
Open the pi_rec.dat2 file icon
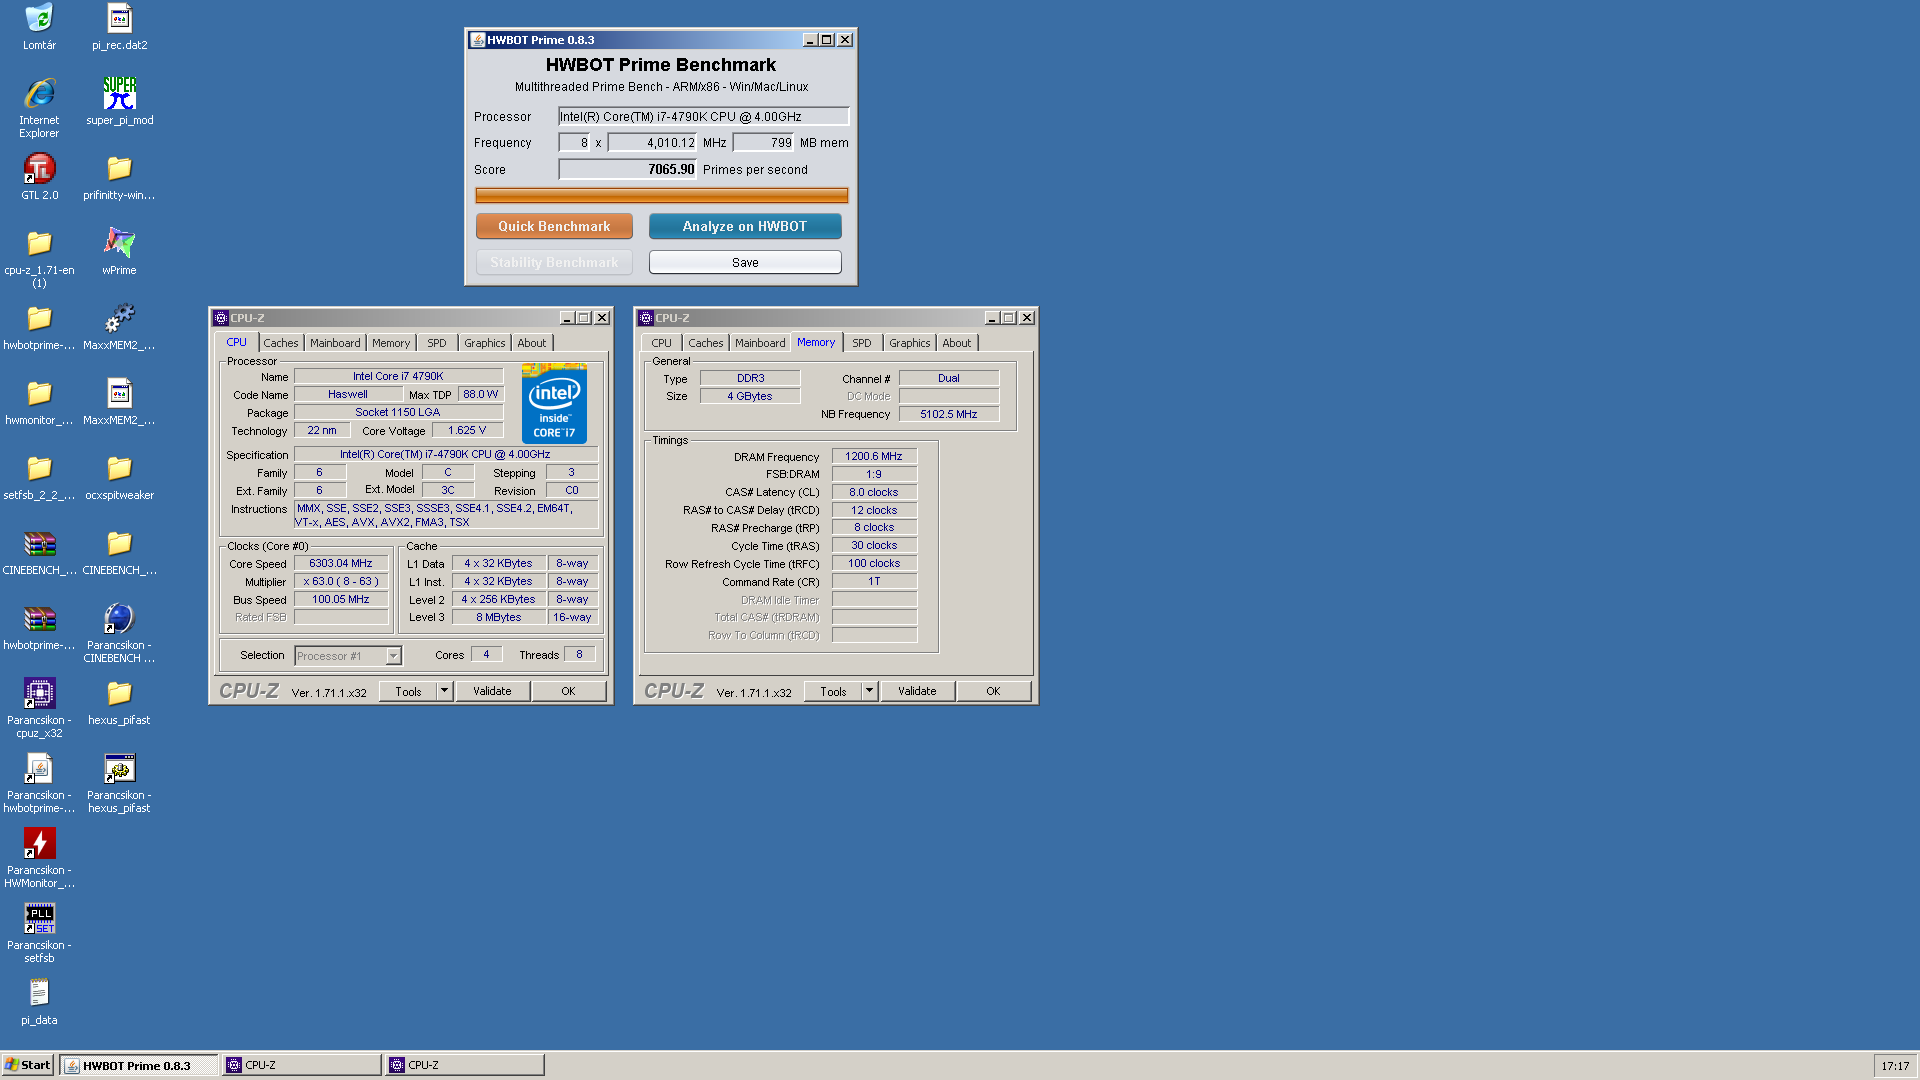[119, 18]
